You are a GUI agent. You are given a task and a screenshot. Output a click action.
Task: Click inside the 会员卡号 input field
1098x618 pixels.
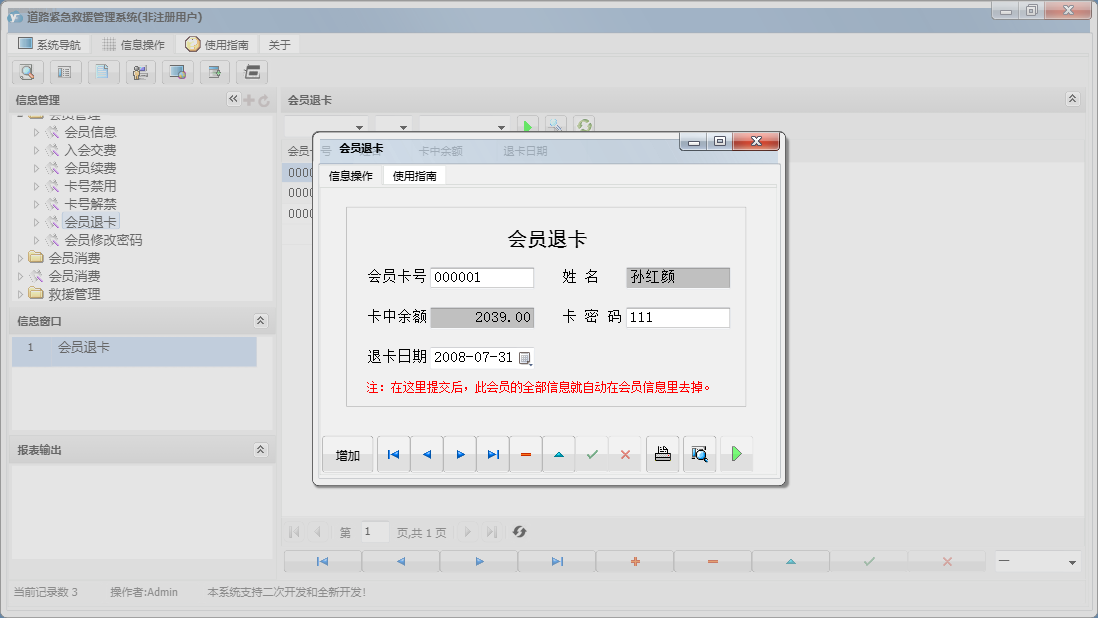click(483, 277)
